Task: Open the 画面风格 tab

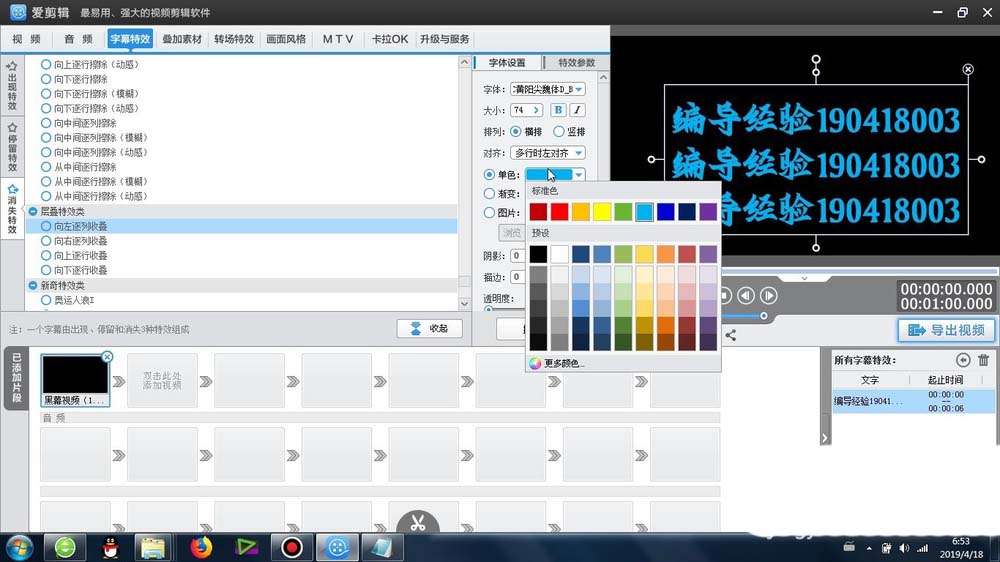Action: [286, 39]
